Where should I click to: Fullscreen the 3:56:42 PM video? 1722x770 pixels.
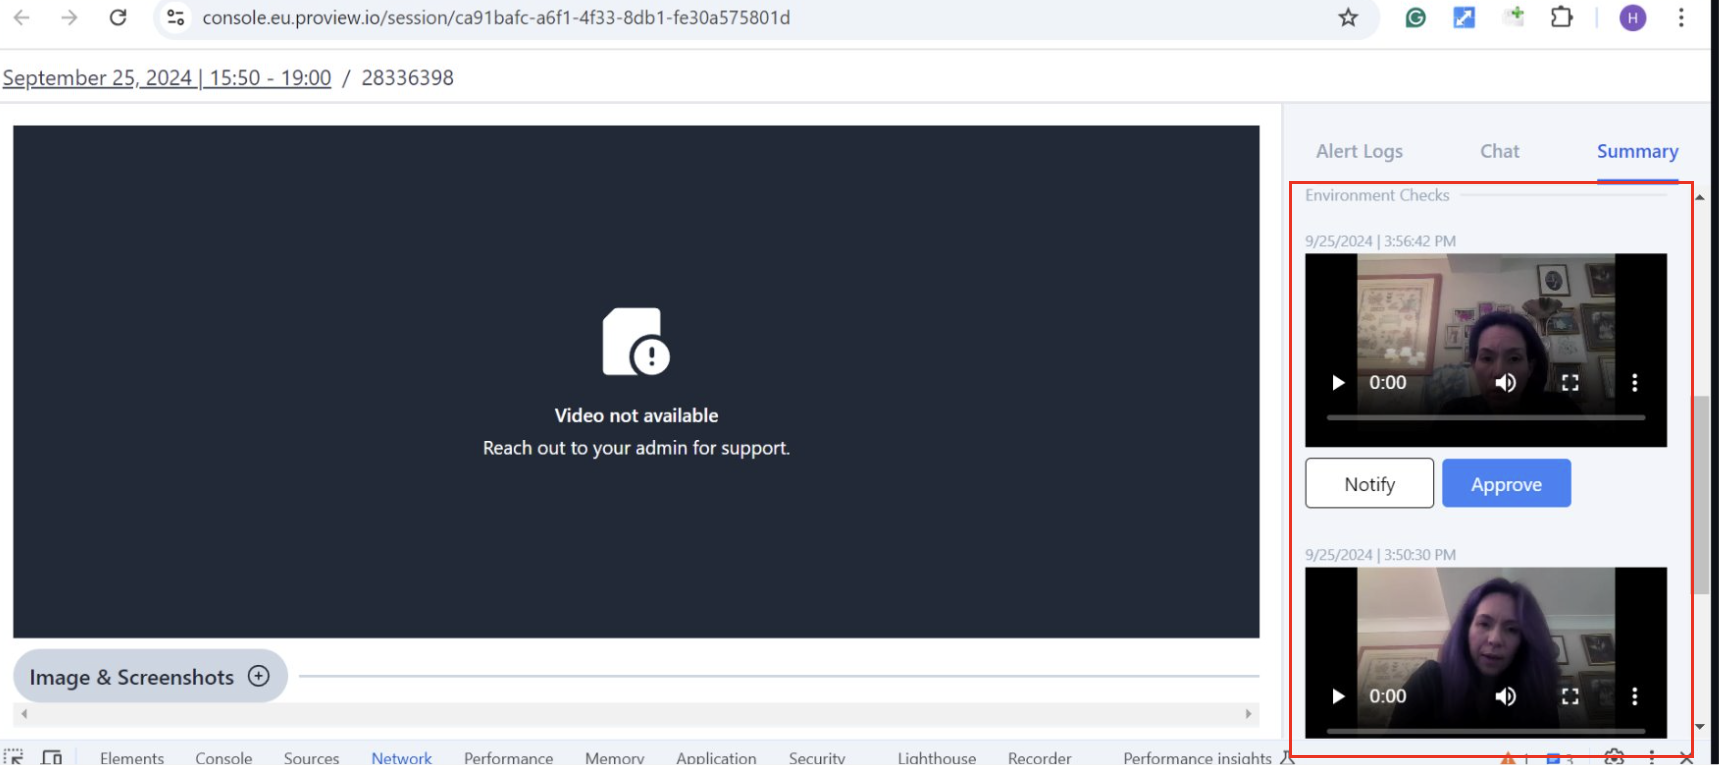(x=1570, y=383)
